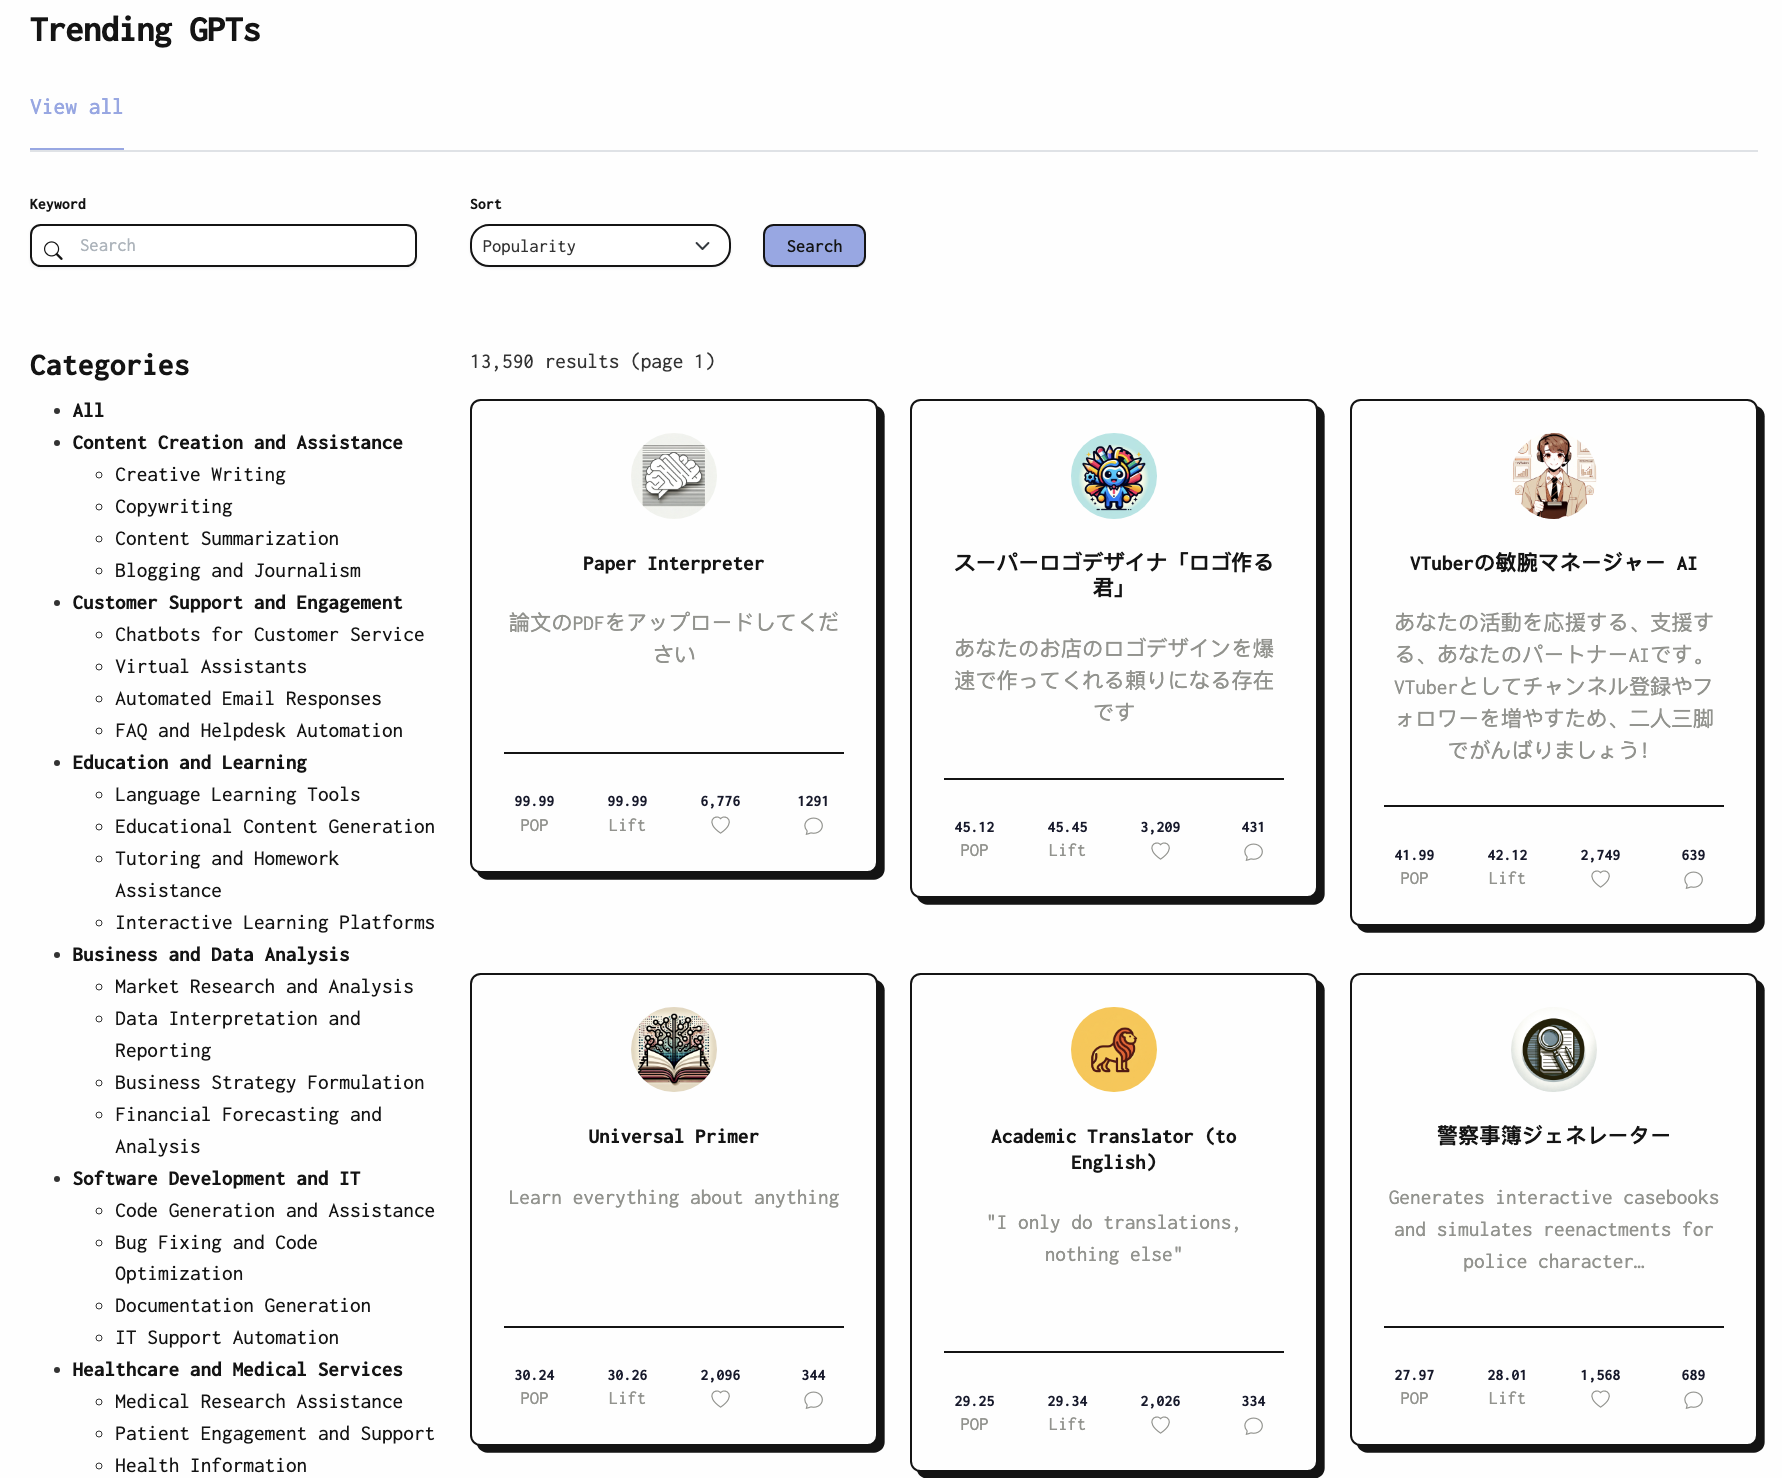The width and height of the screenshot is (1782, 1478).
Task: Open Universal Primer comments bubble
Action: coord(813,1400)
